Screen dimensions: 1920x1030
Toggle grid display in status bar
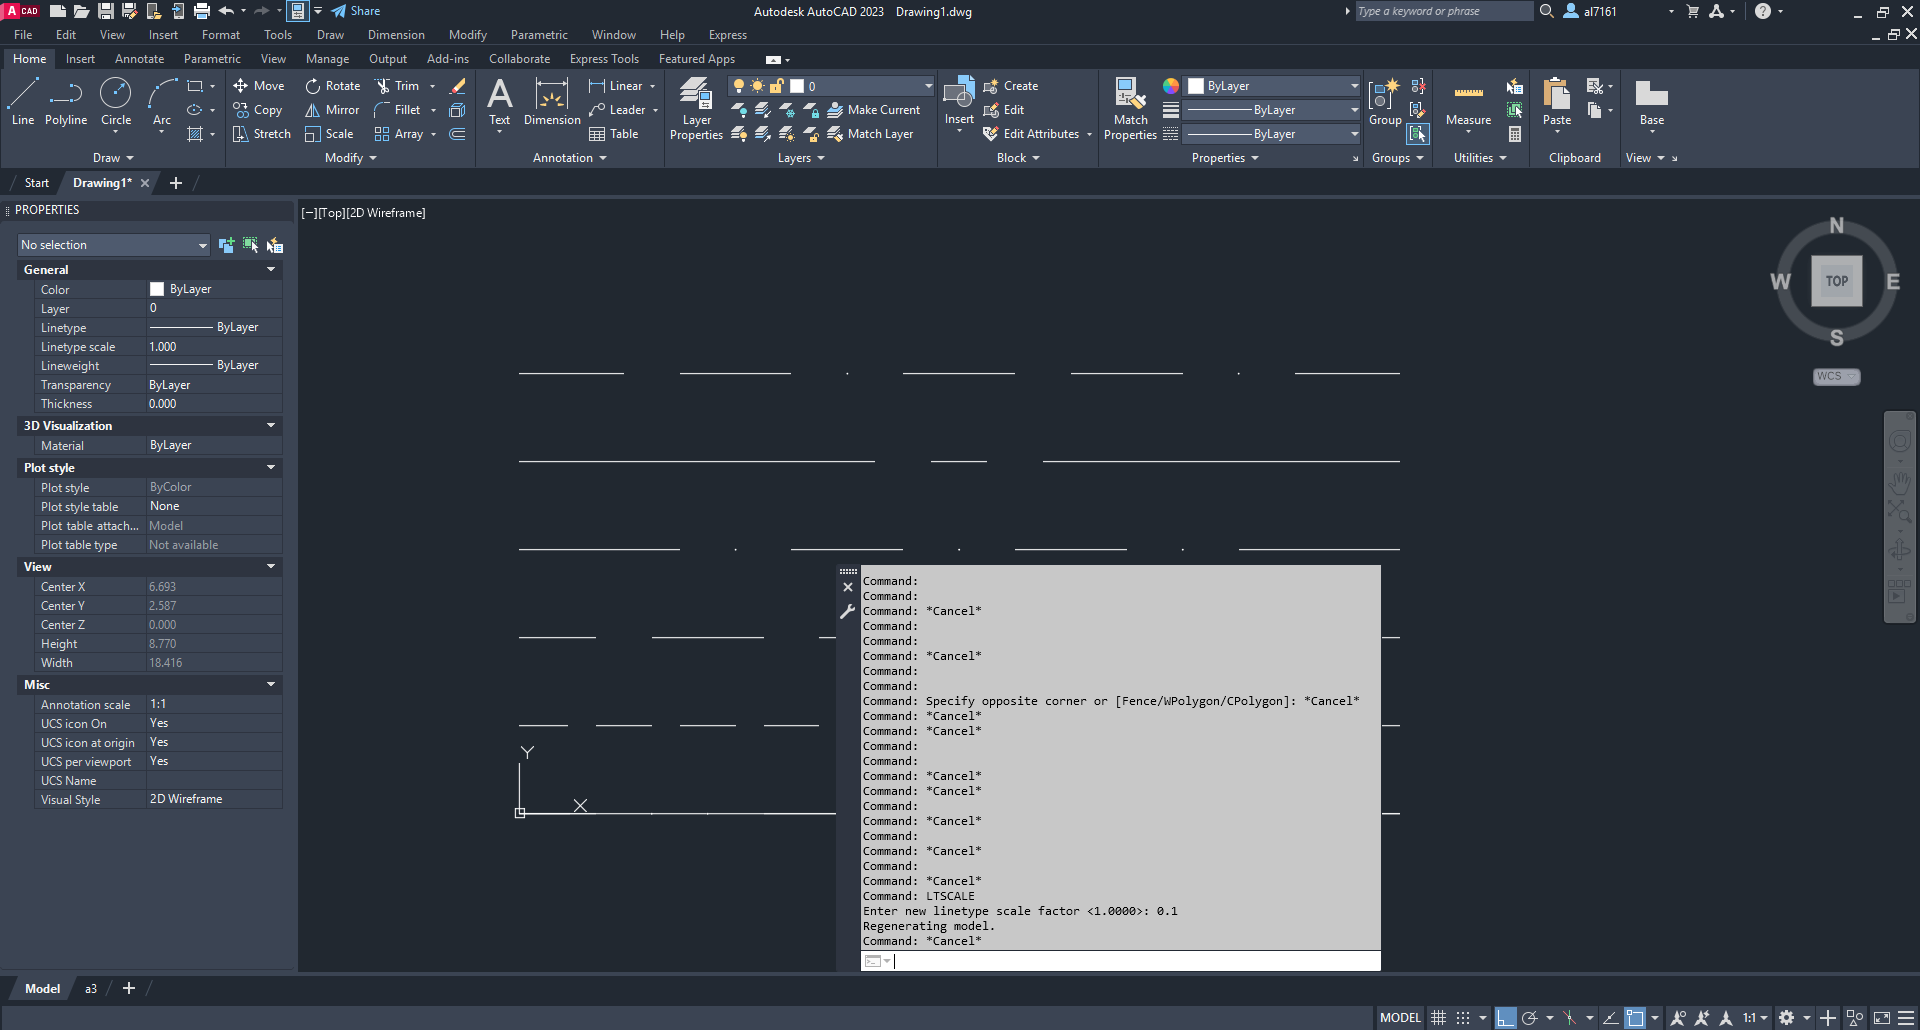point(1438,1018)
